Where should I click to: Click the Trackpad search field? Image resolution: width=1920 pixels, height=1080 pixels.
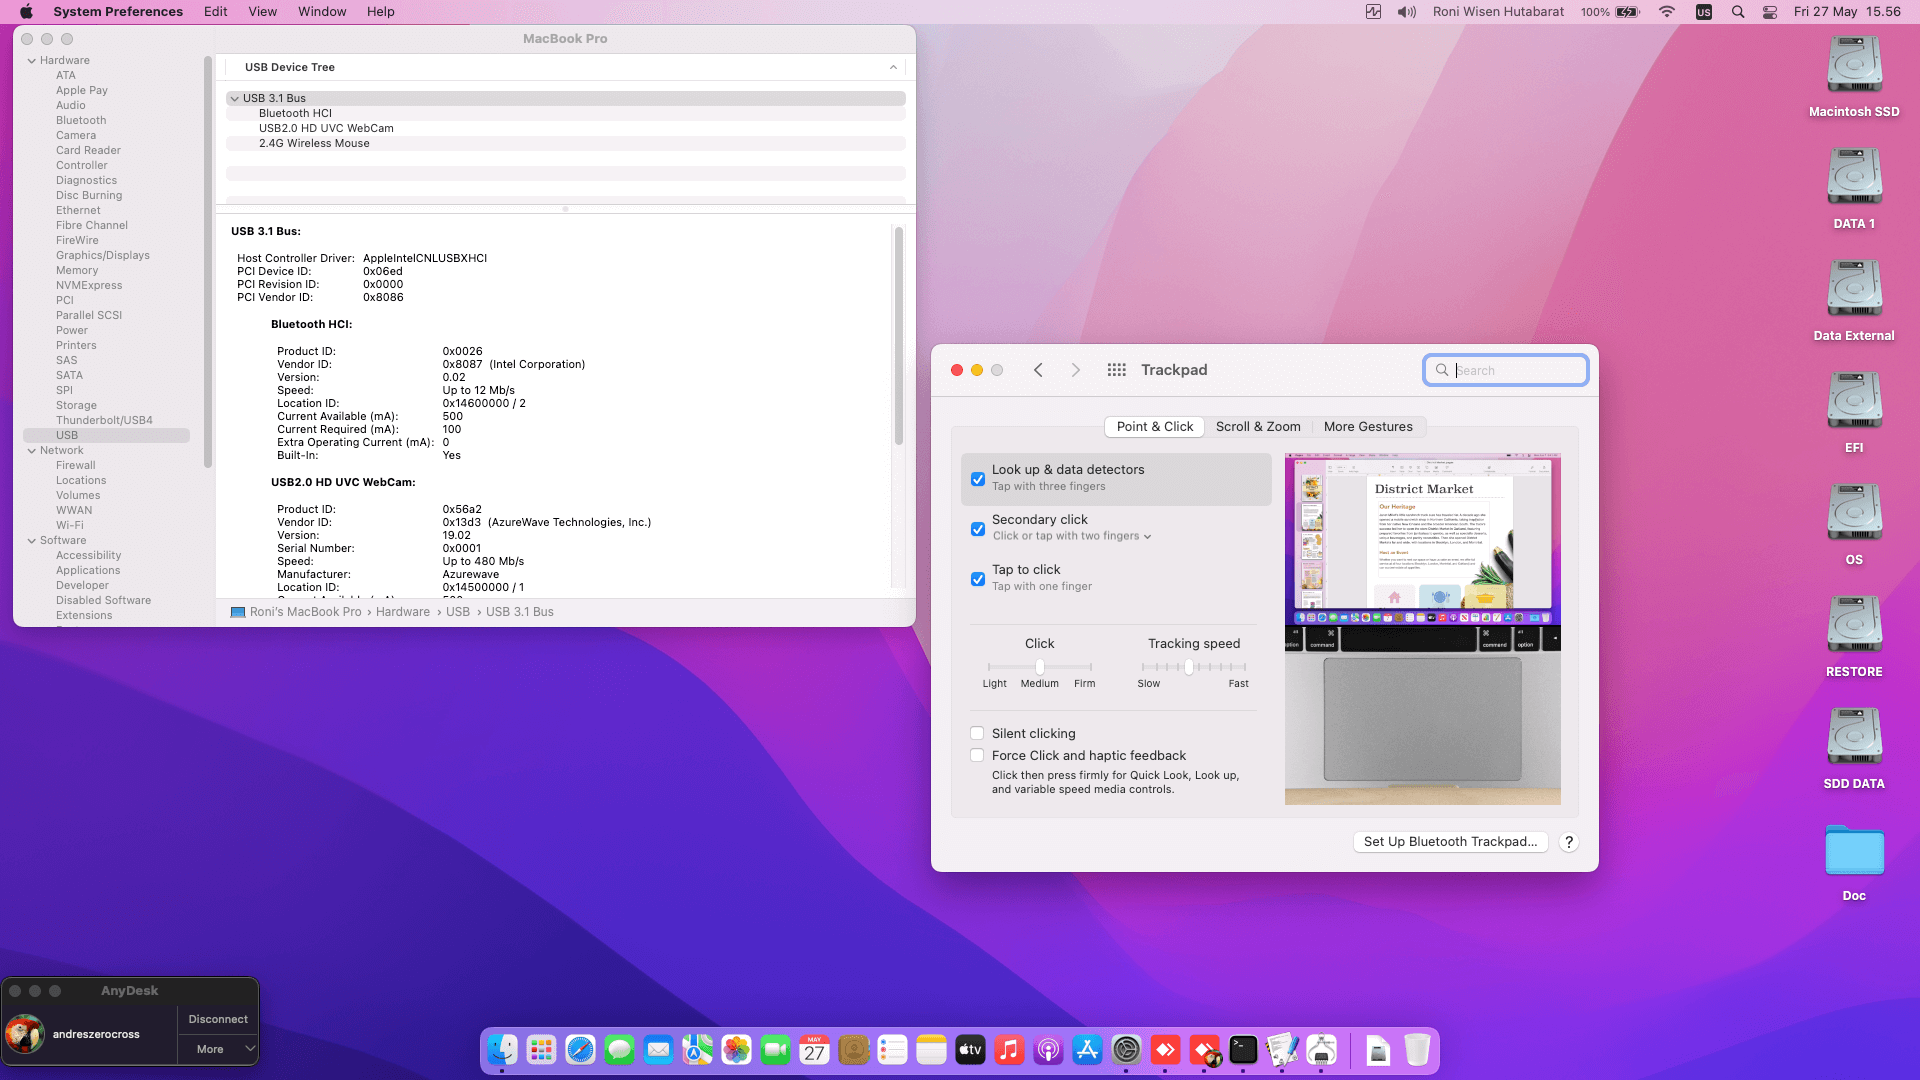coord(1505,370)
